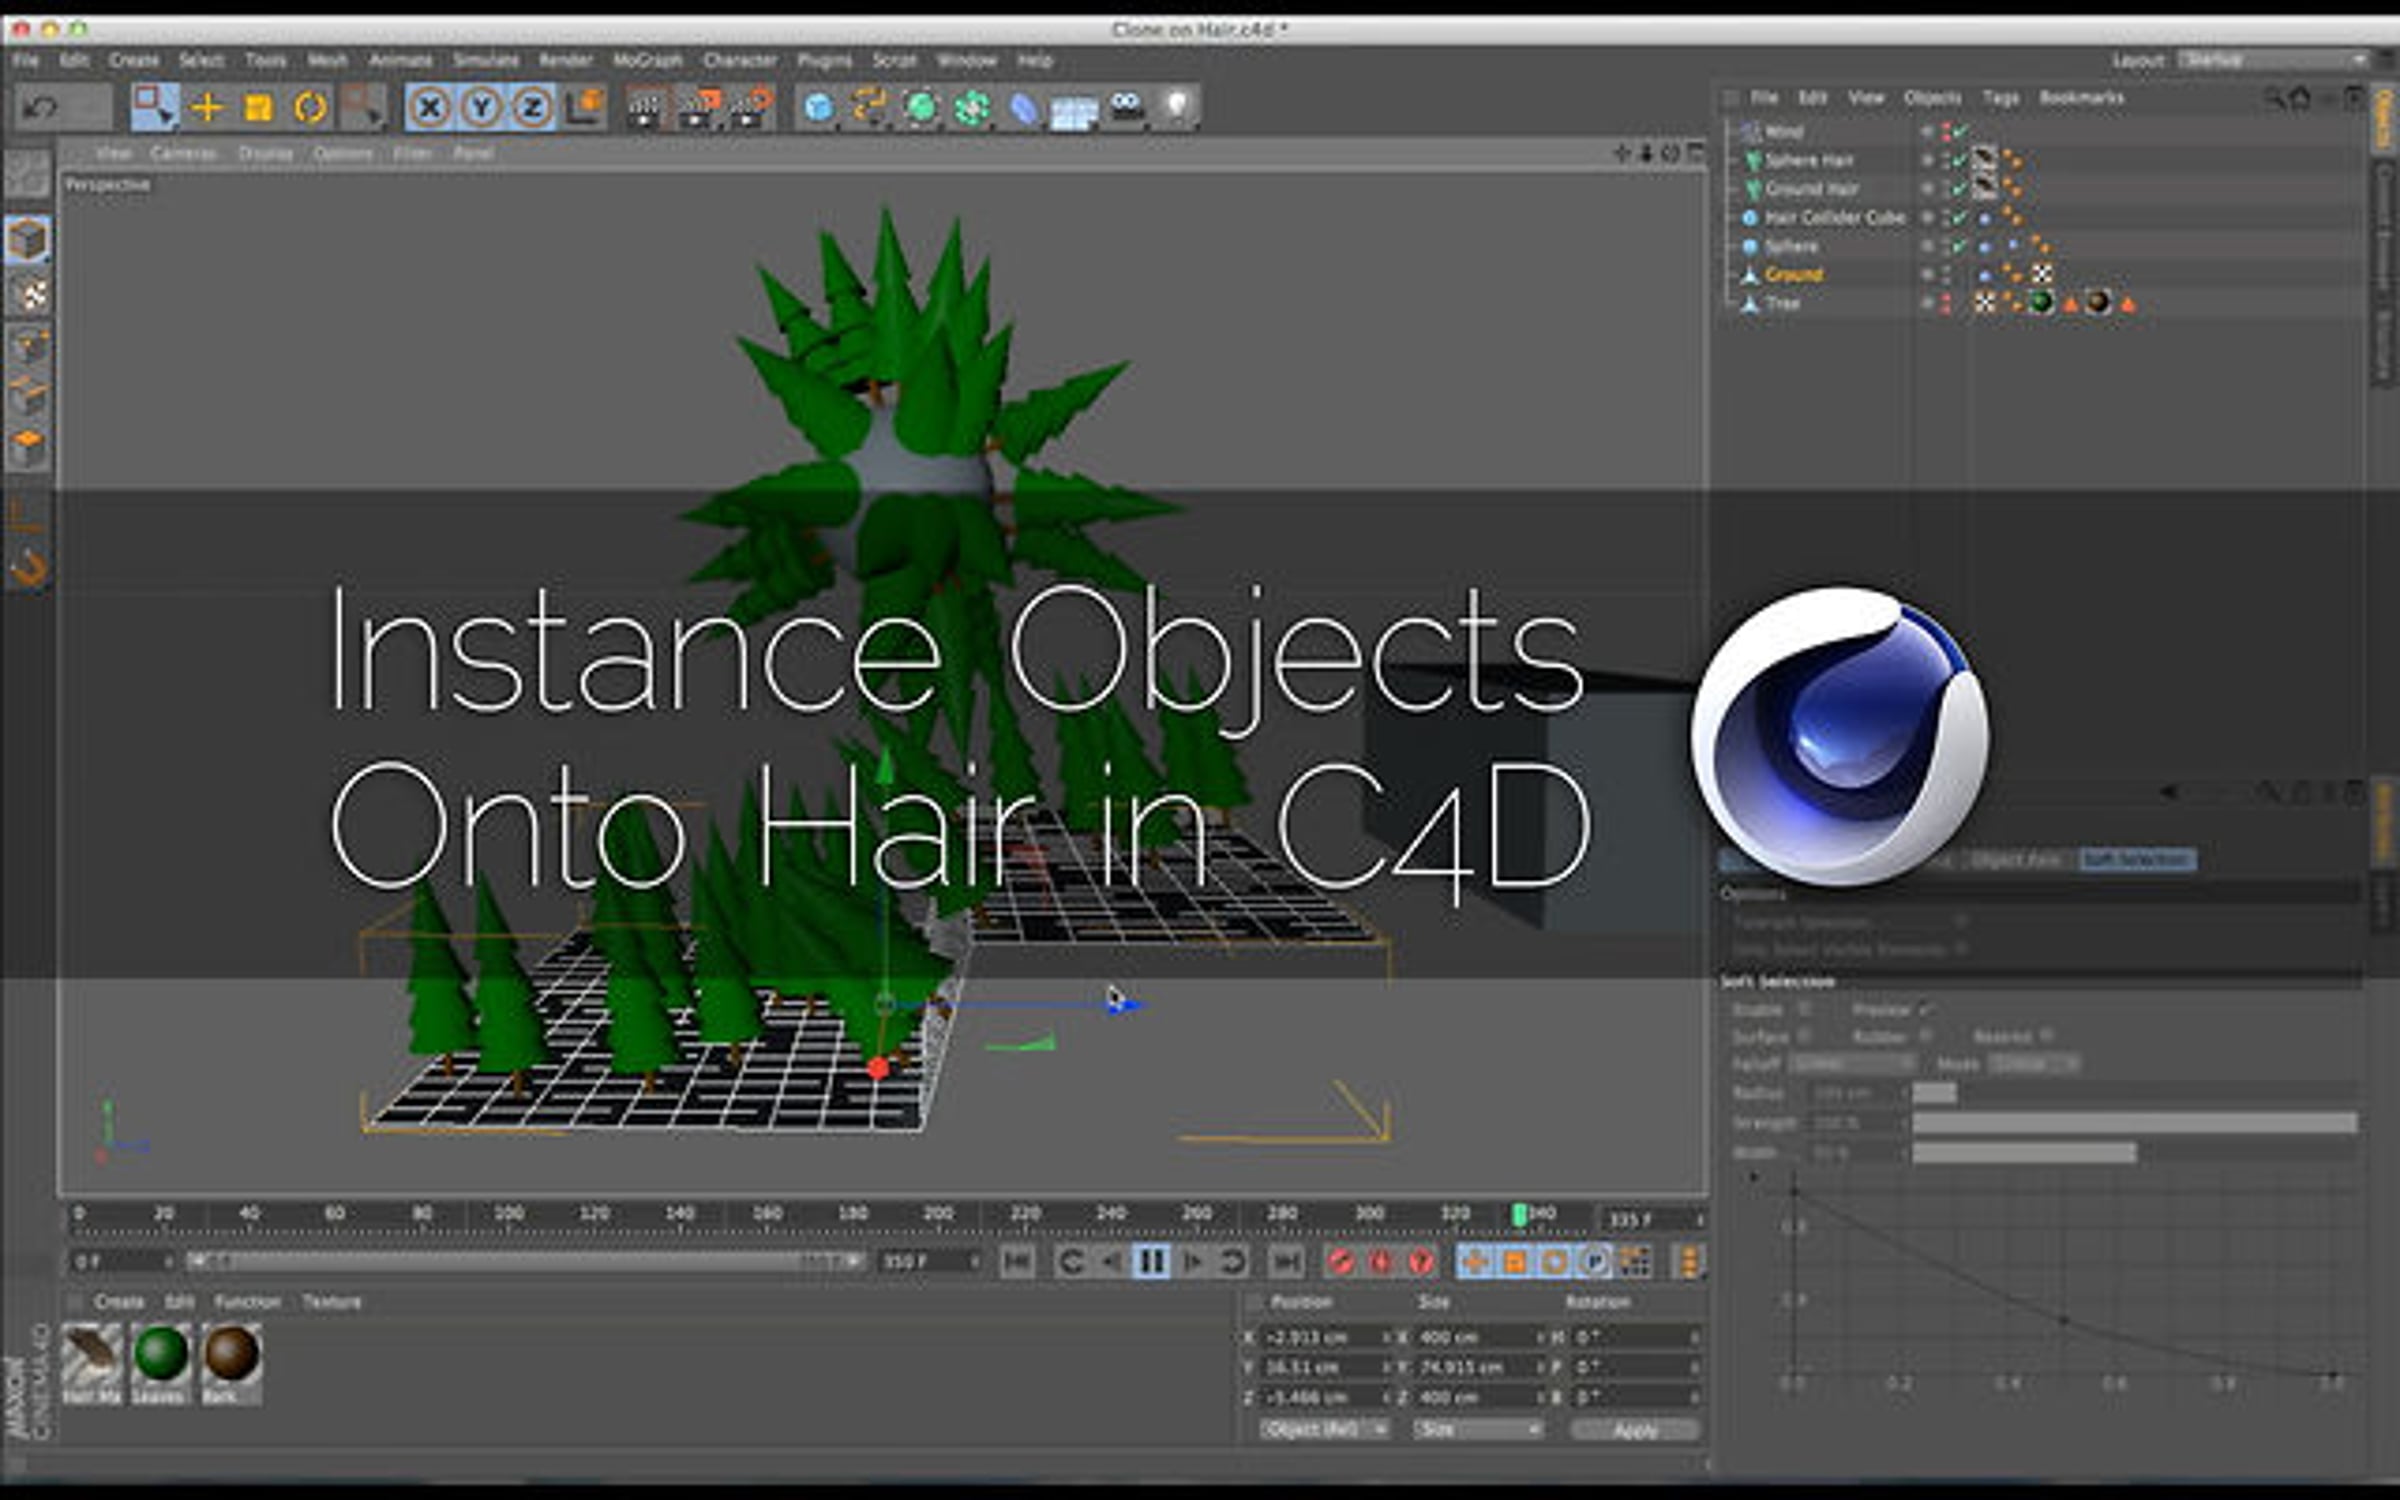Open the viewport Cameras menu
The width and height of the screenshot is (2400, 1500).
[184, 153]
